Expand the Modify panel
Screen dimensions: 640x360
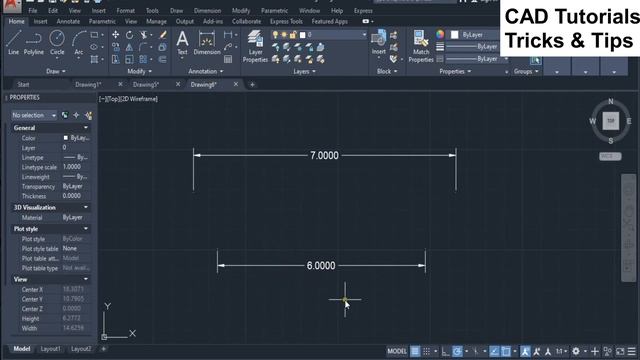(140, 71)
